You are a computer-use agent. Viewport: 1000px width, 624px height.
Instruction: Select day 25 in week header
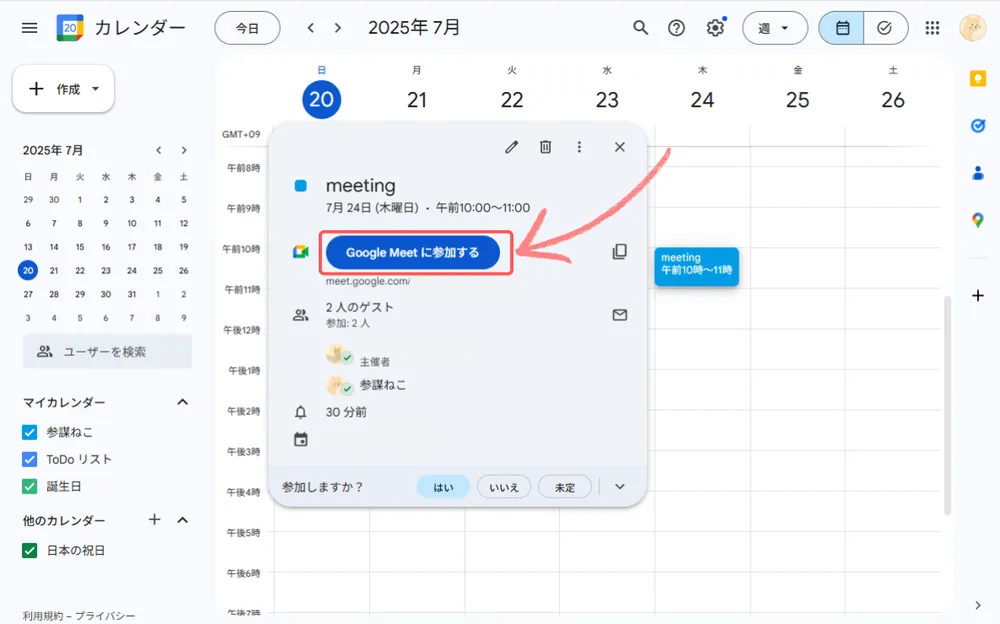point(798,100)
